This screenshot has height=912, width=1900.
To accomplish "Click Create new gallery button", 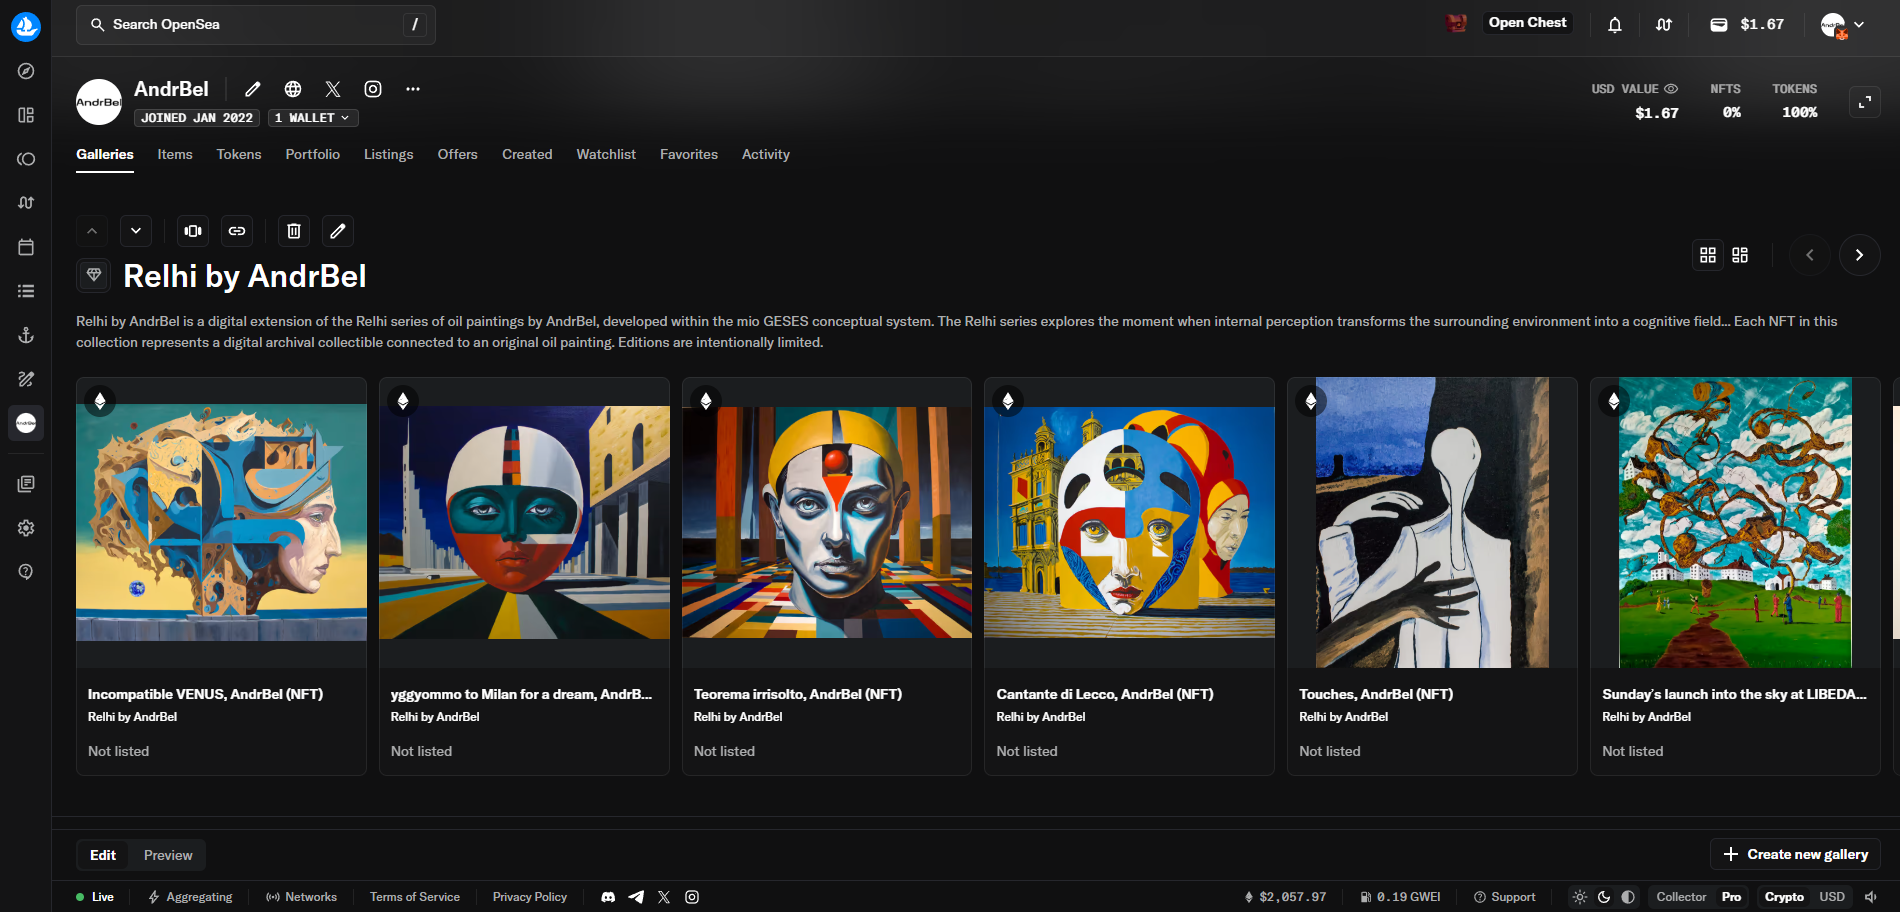I will 1795,854.
